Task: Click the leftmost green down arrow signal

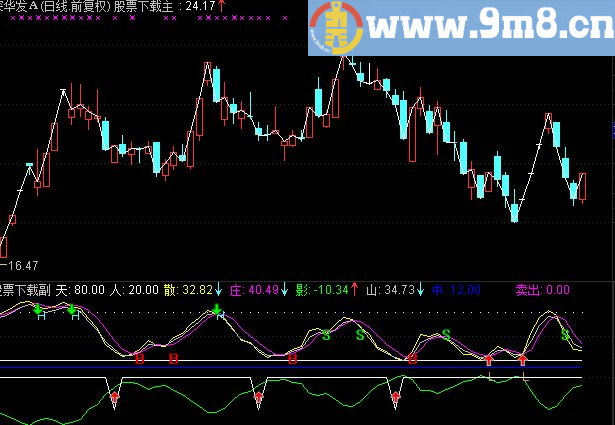Action: (x=38, y=310)
